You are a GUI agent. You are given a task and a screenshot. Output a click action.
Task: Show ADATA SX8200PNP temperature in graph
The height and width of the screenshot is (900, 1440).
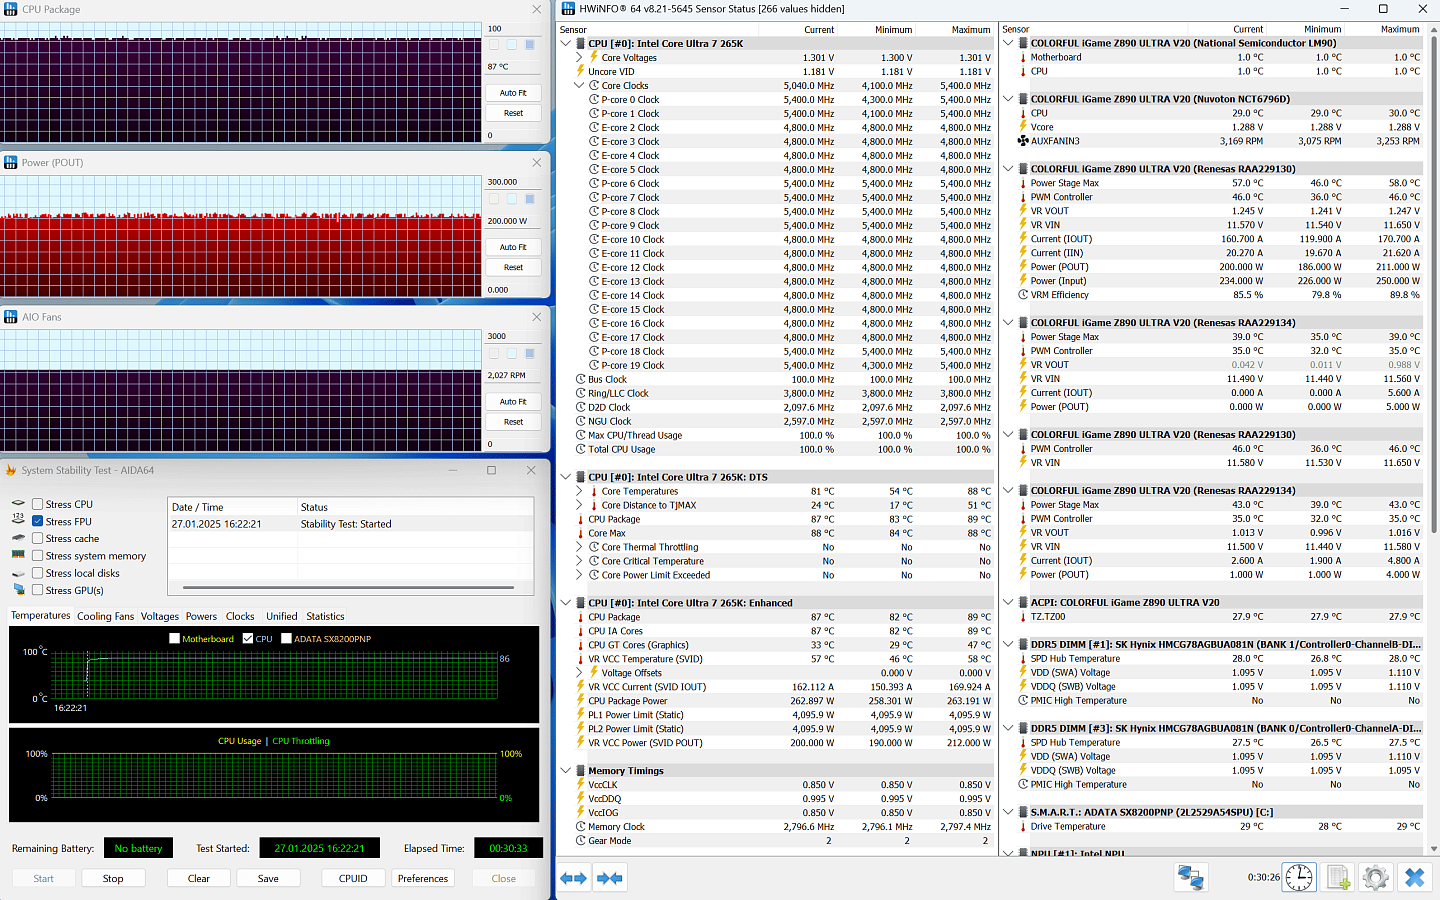(287, 638)
